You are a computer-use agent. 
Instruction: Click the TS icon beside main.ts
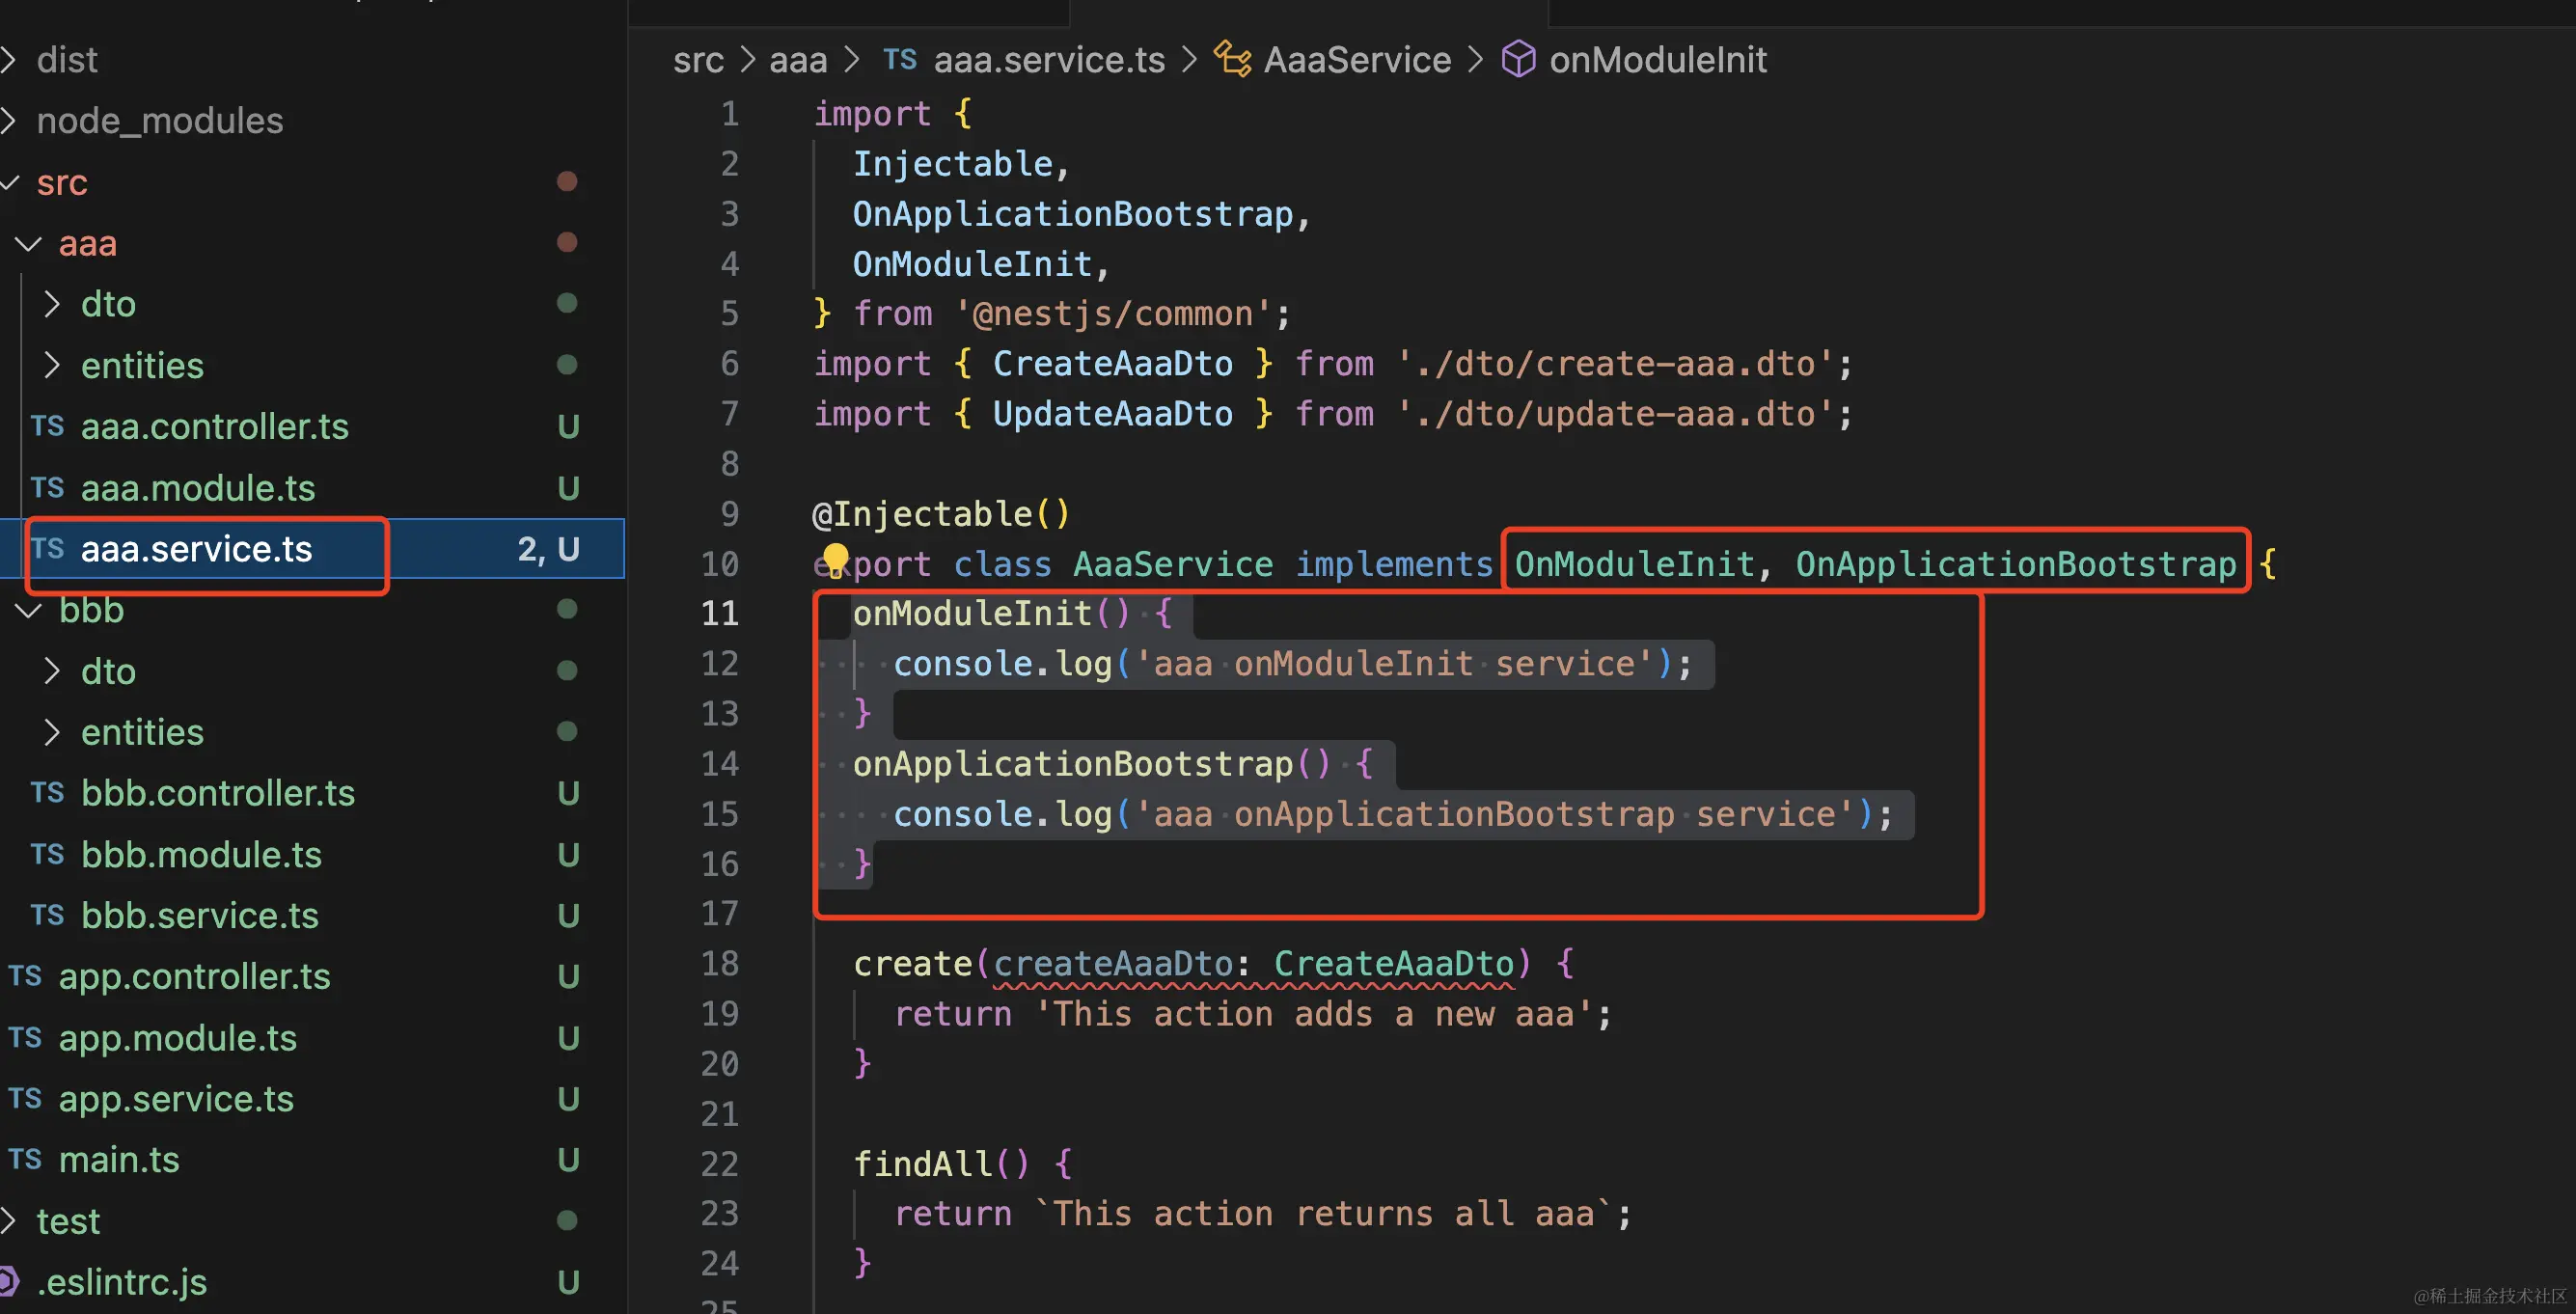tap(25, 1159)
